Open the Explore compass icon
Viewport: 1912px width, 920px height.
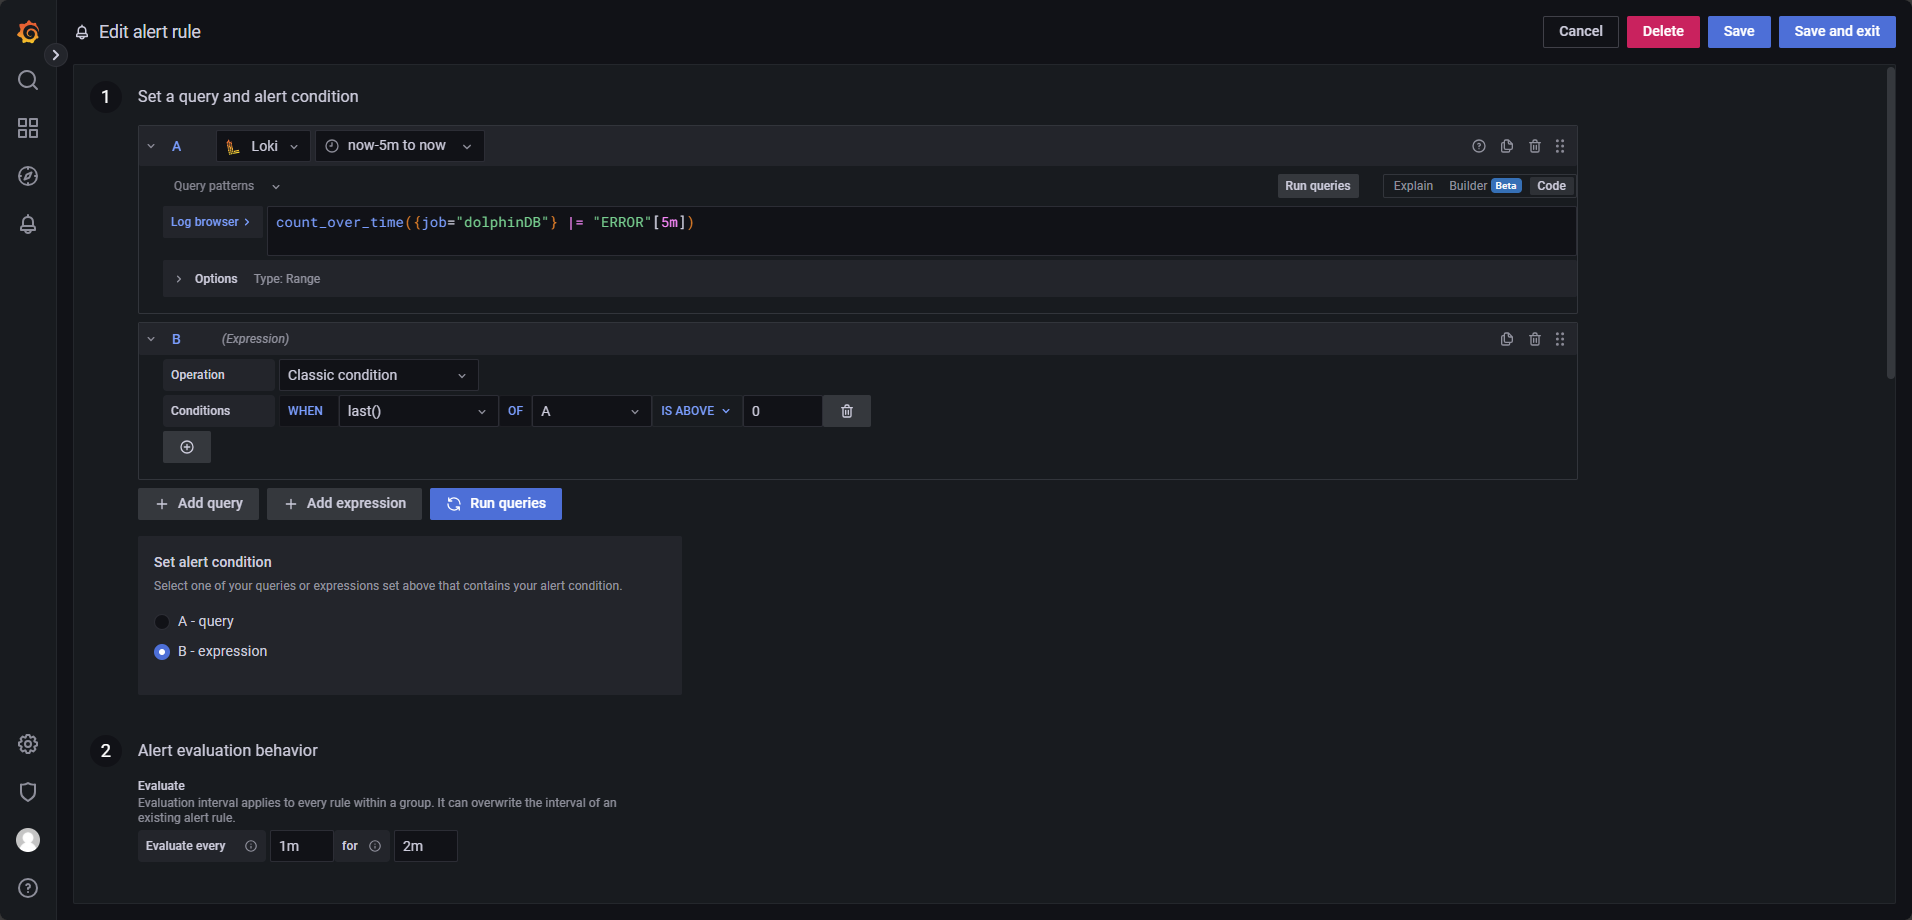28,176
